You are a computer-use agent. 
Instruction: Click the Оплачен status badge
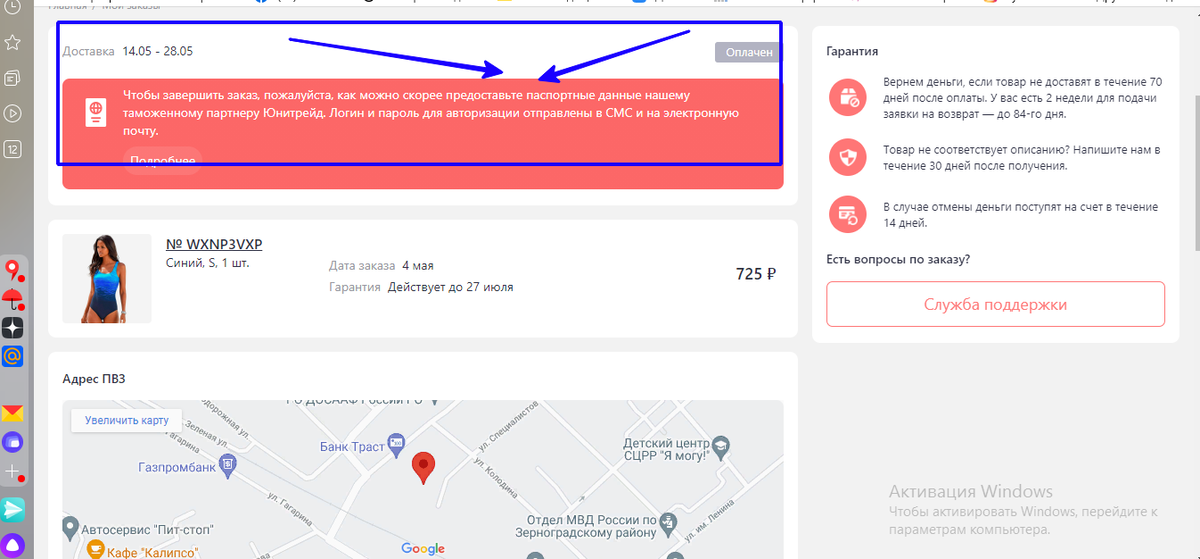click(746, 52)
